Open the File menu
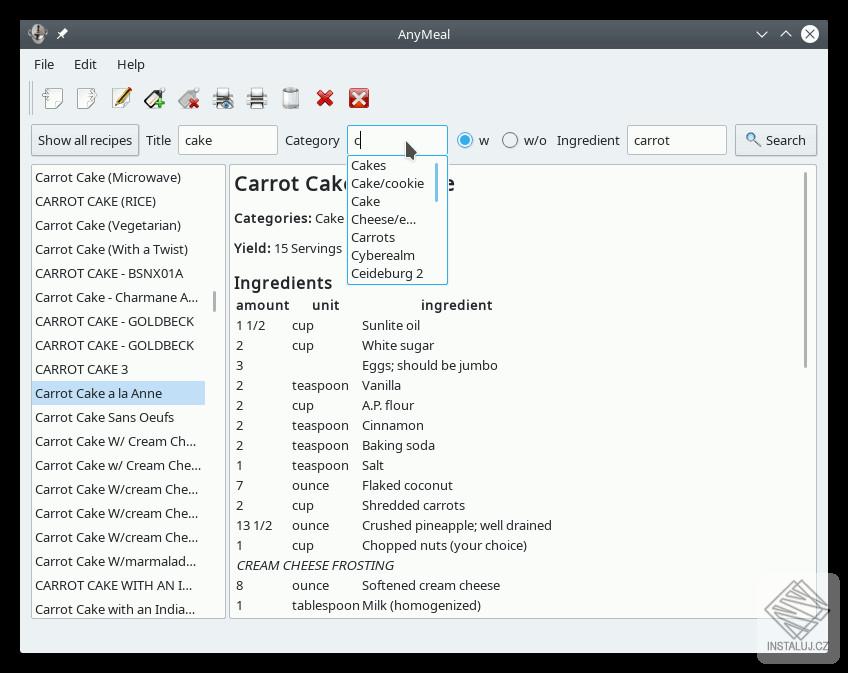 click(44, 64)
